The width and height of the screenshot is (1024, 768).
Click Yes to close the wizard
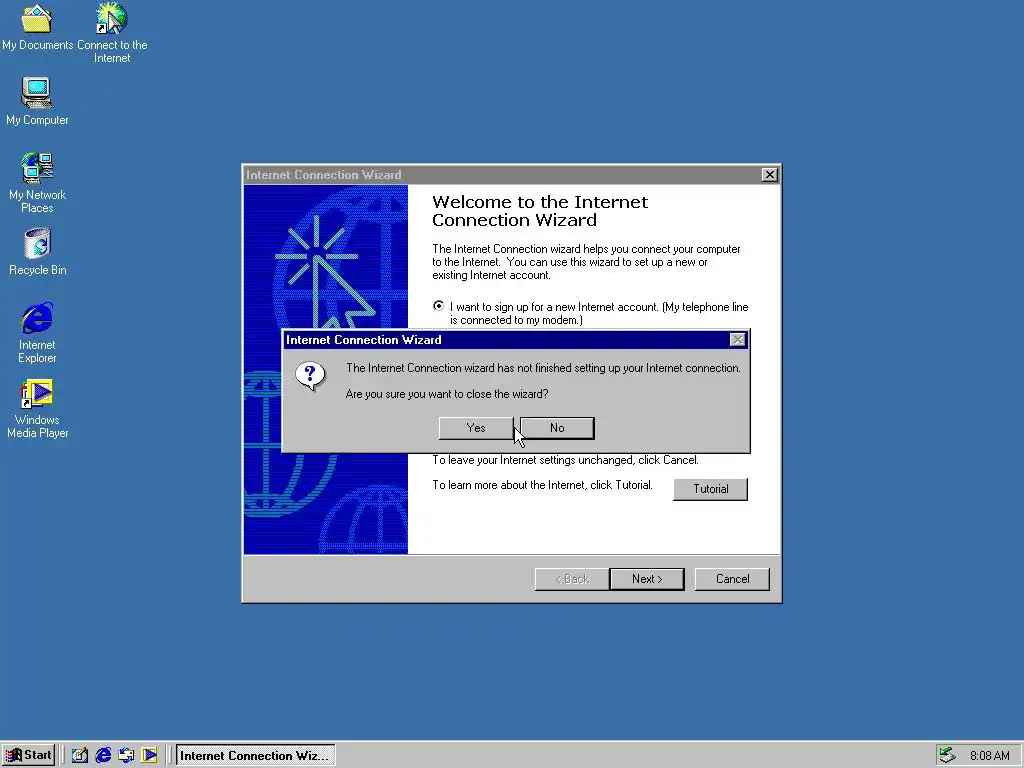coord(475,428)
